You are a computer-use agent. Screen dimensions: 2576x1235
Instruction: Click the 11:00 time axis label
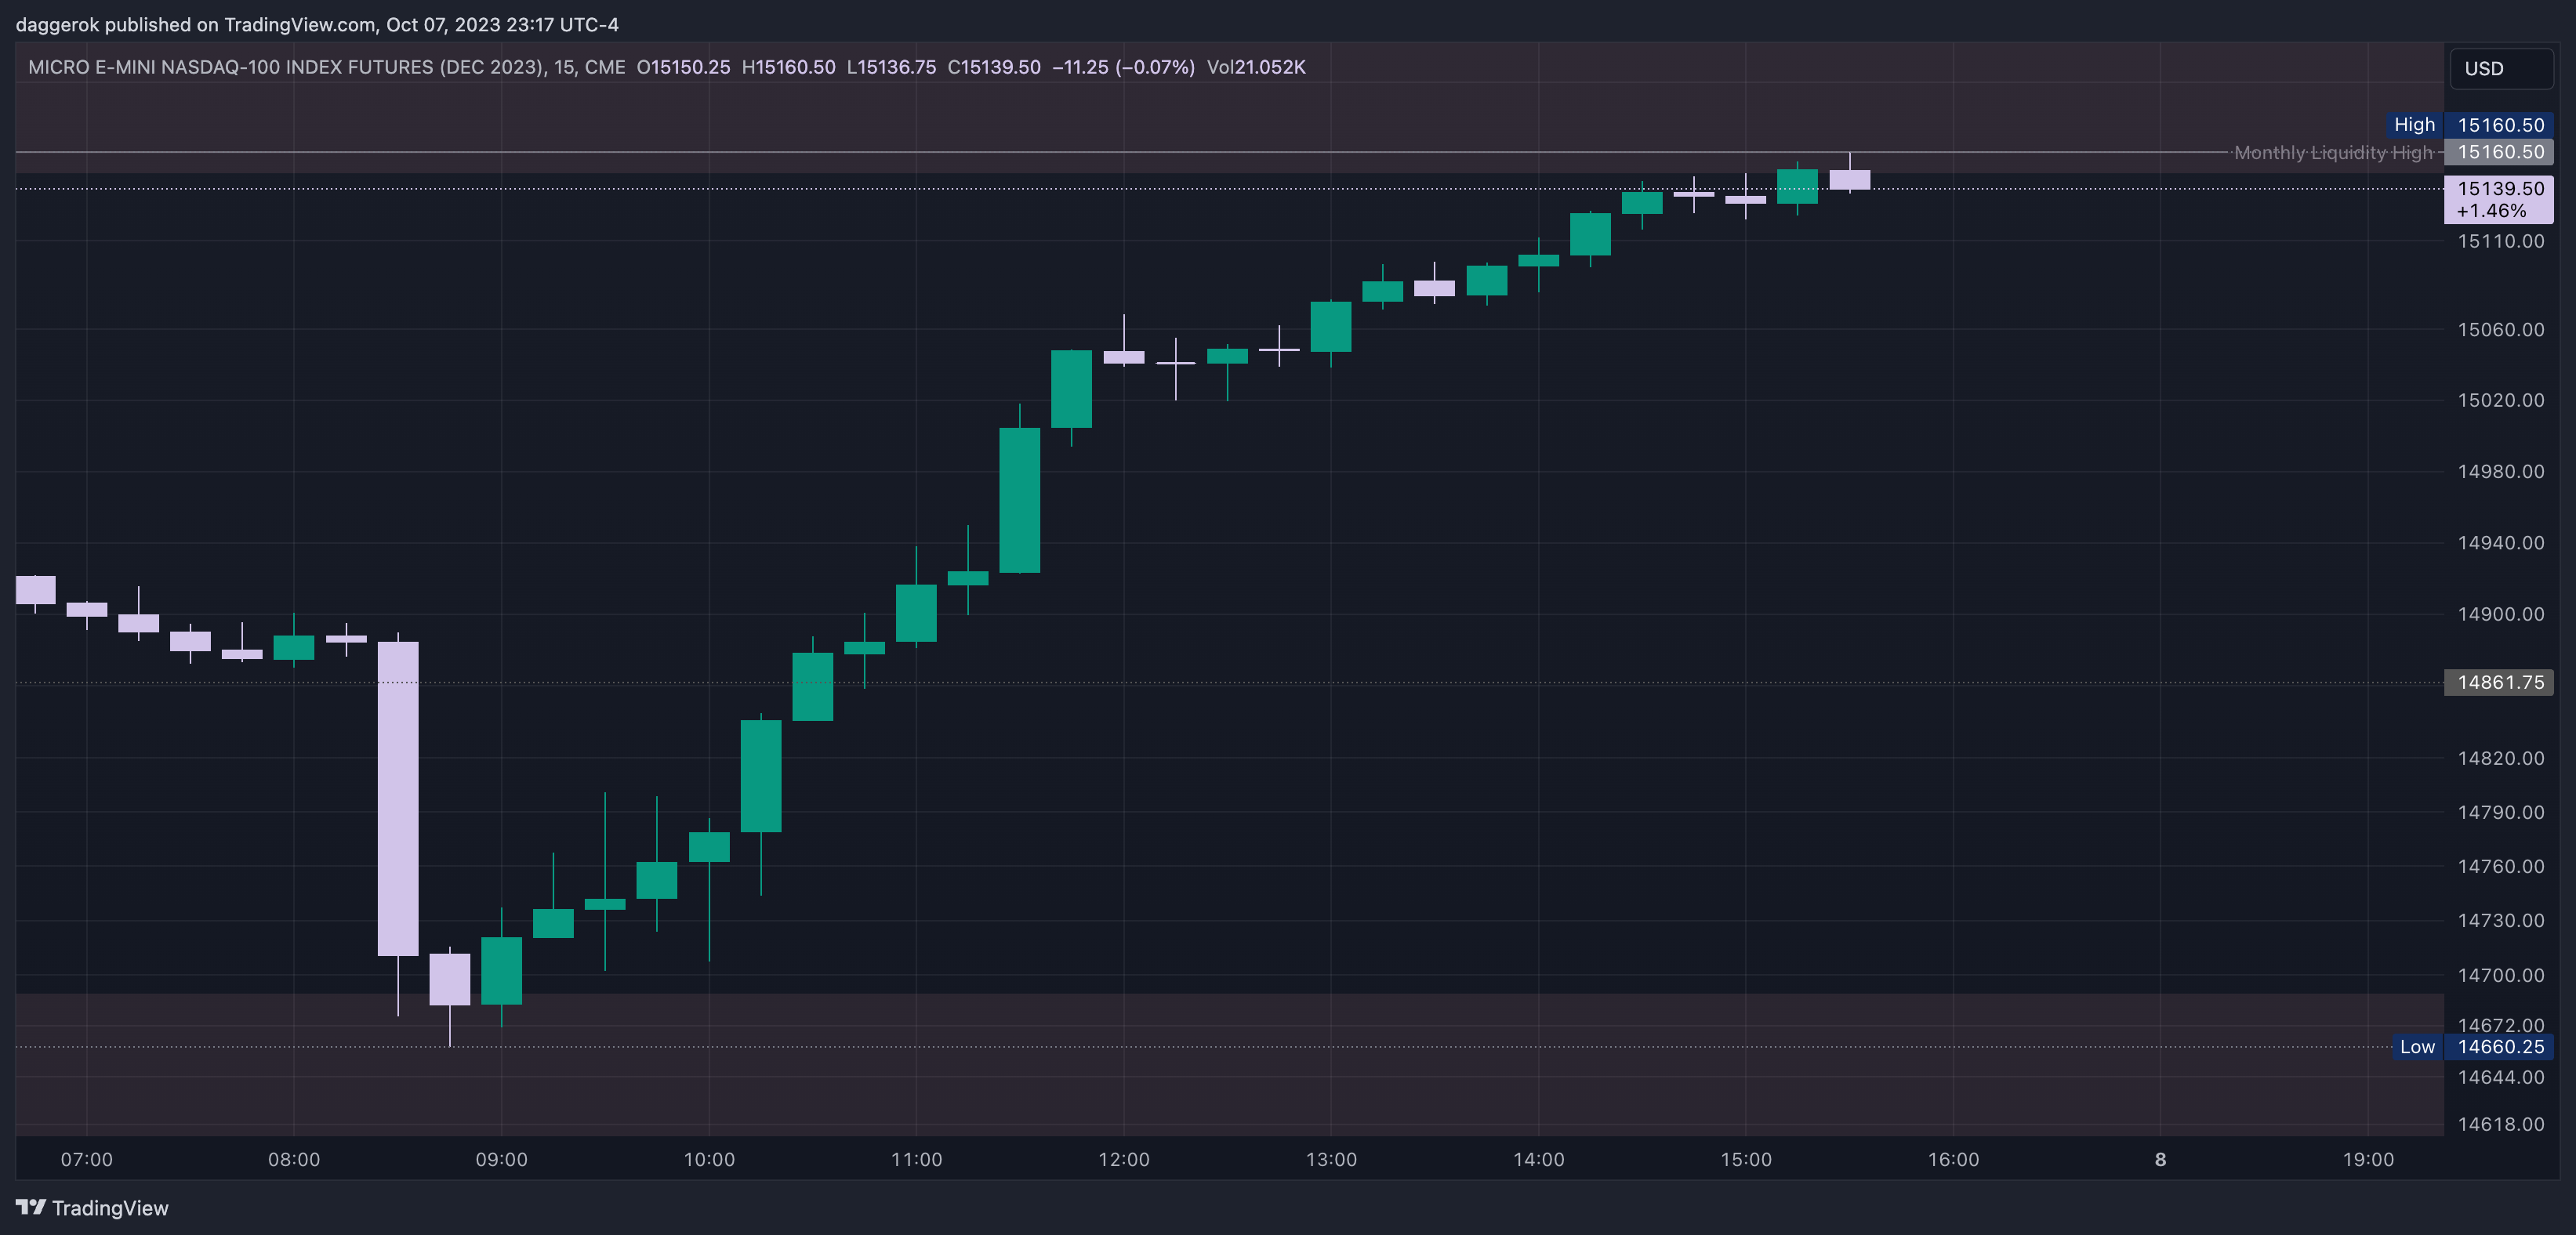click(x=916, y=1159)
